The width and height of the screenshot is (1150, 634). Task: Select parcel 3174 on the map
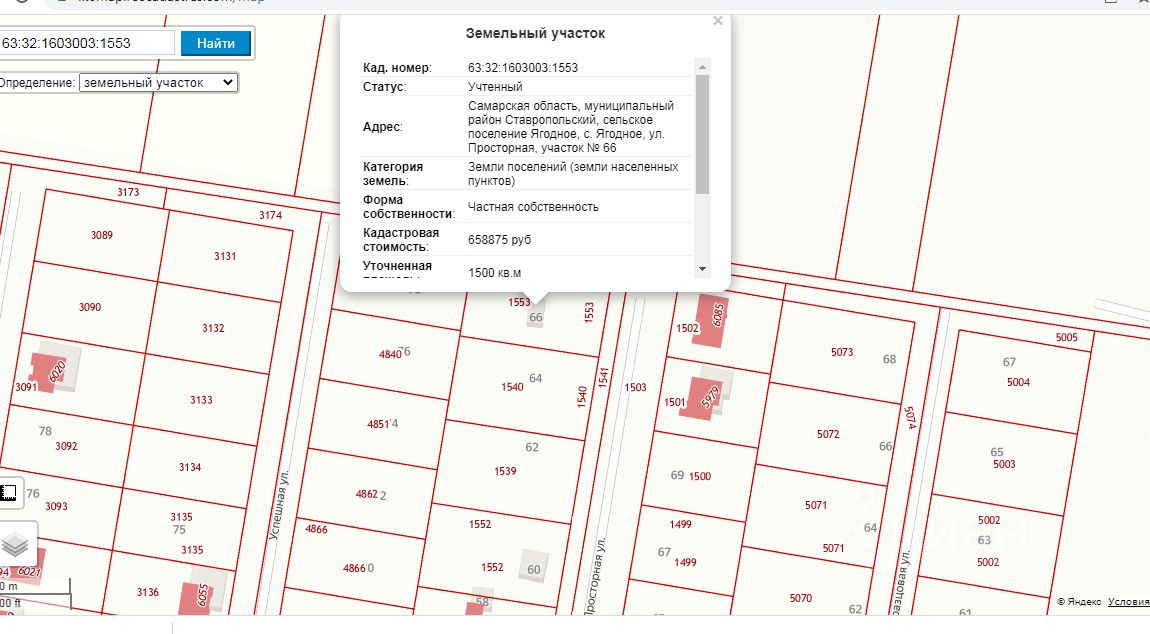[270, 215]
